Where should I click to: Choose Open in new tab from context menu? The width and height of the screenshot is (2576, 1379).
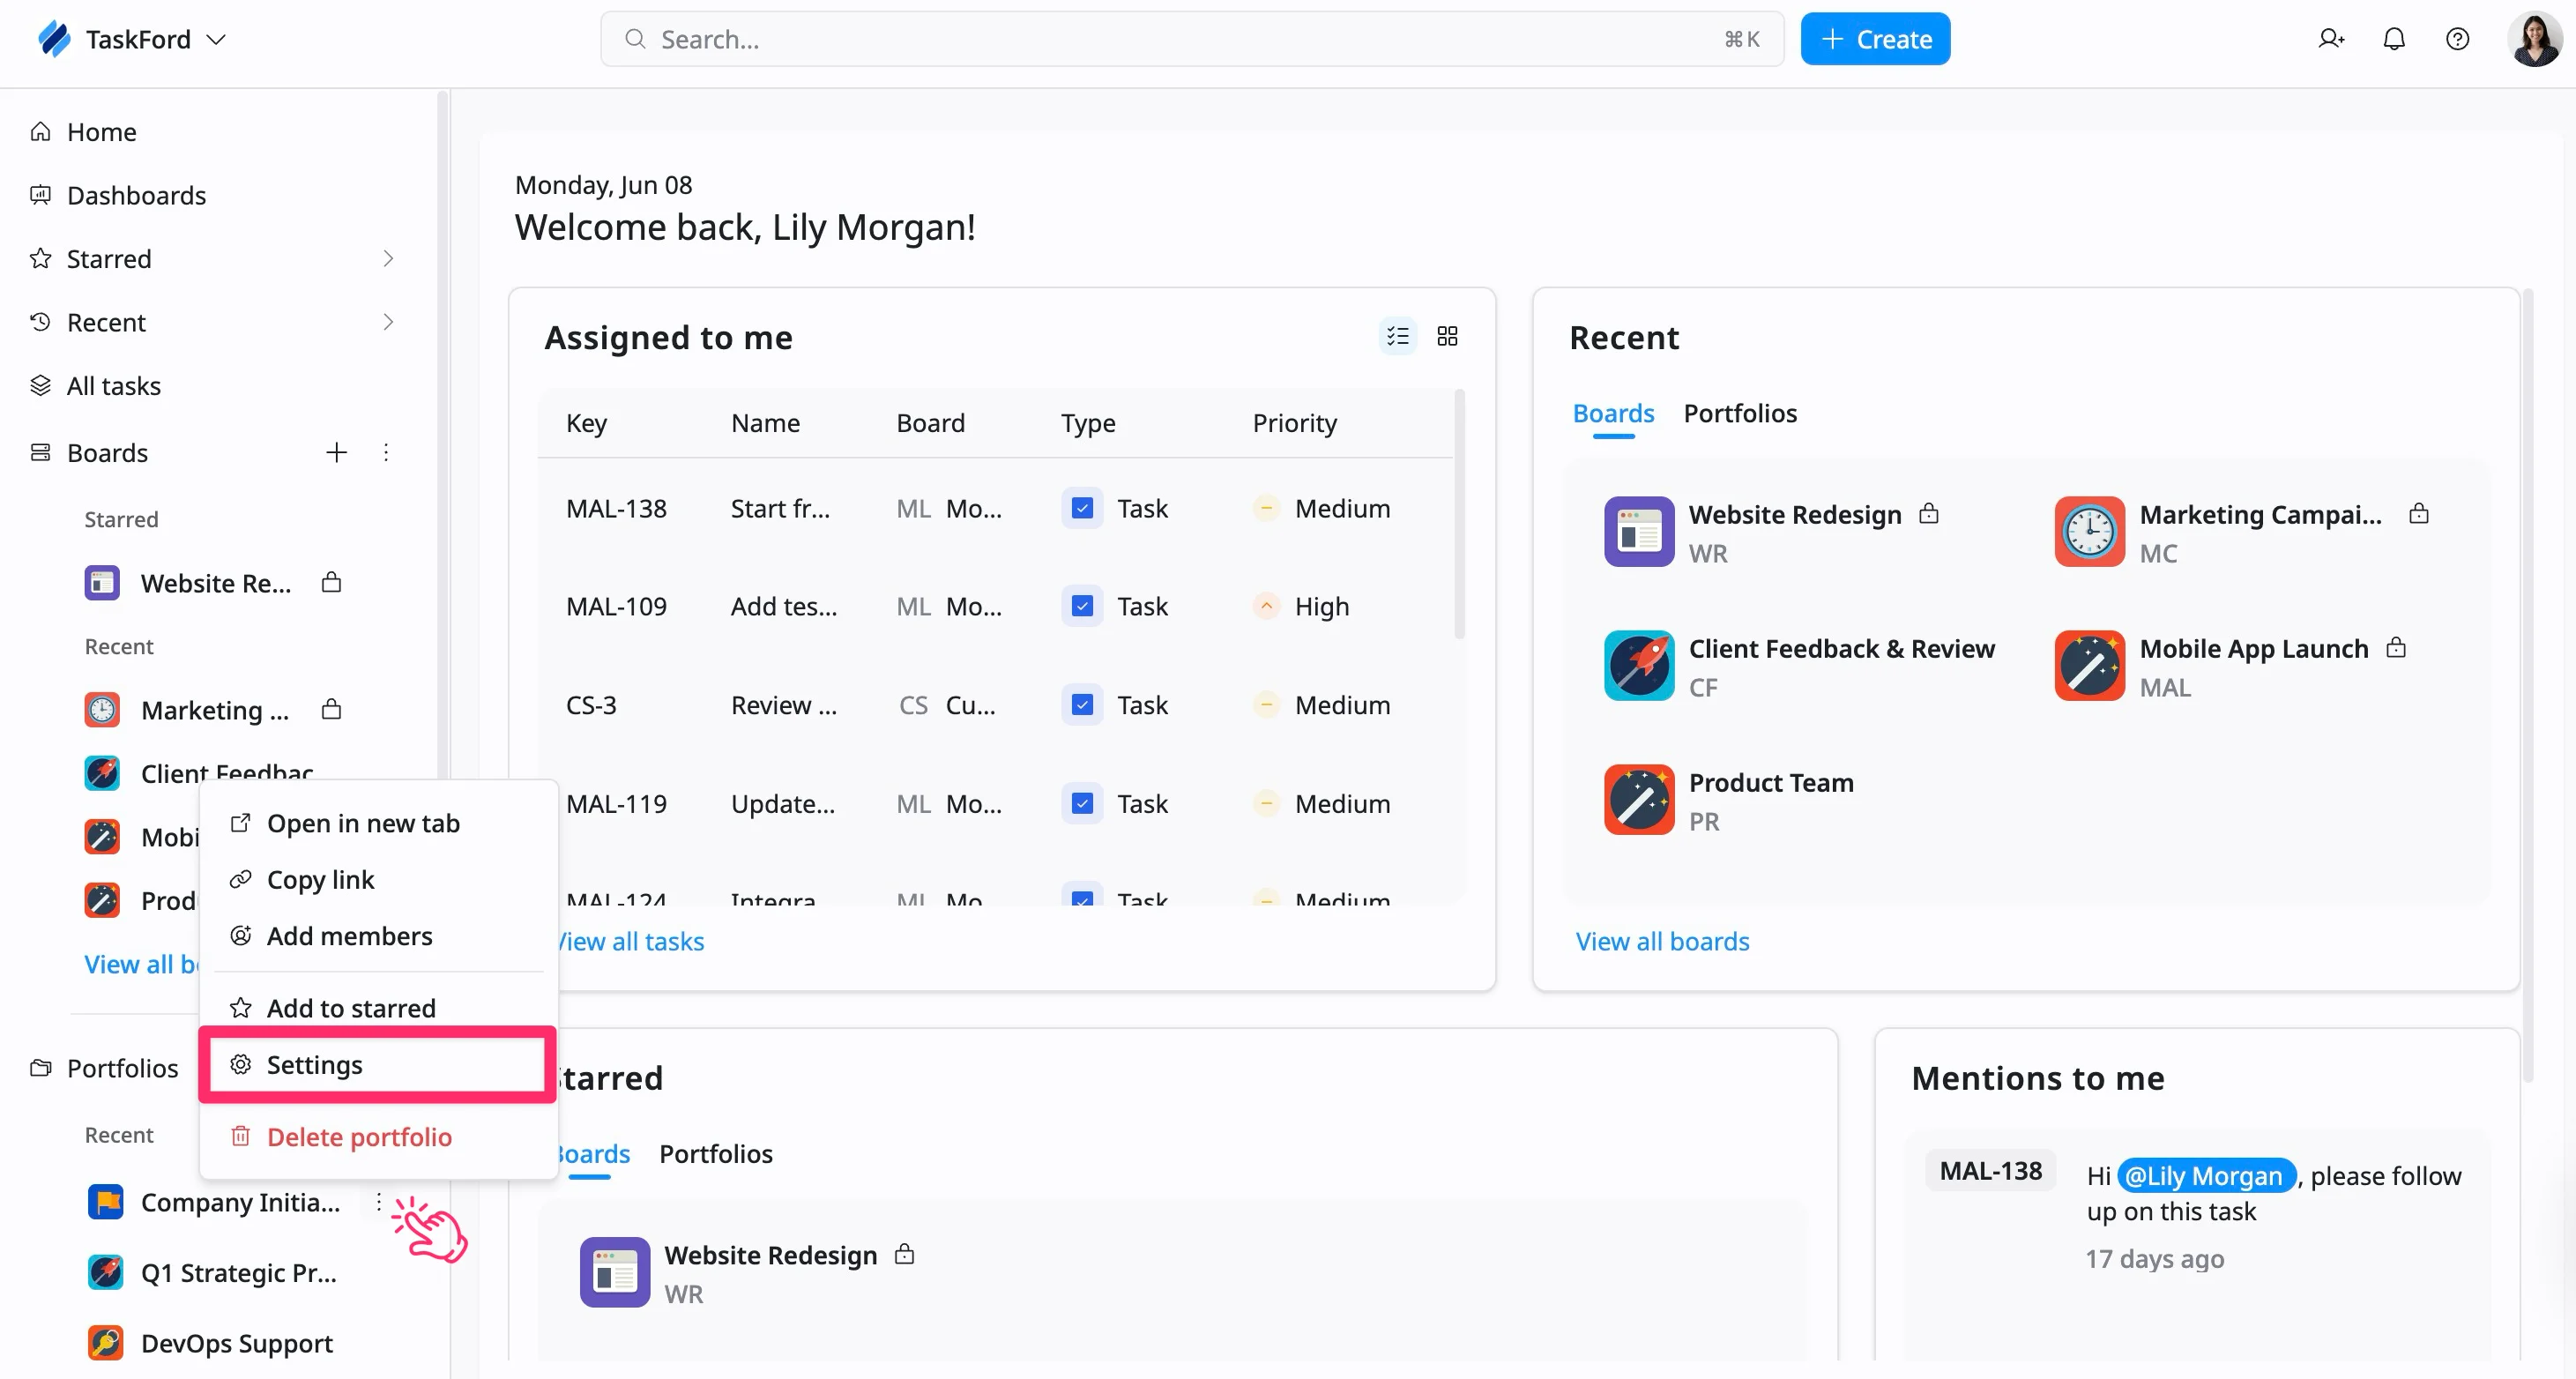tap(378, 823)
